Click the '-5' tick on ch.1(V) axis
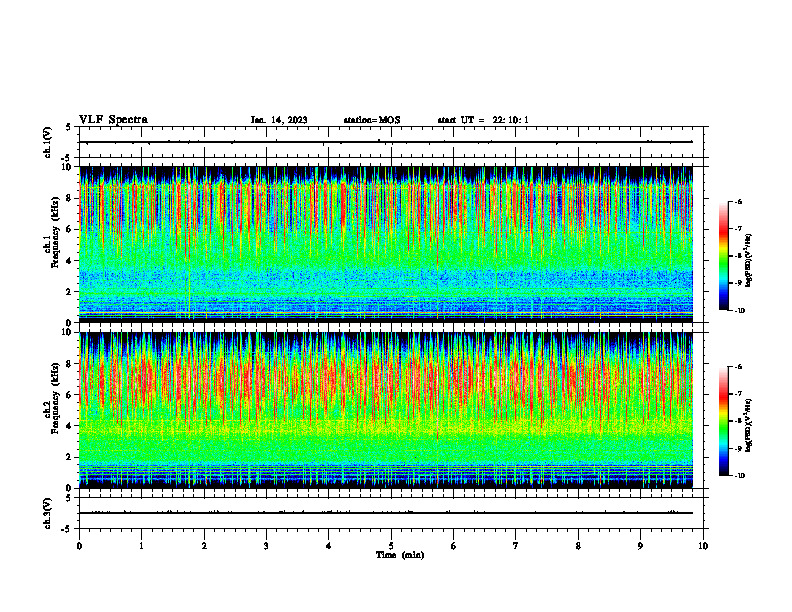The height and width of the screenshot is (612, 792). (x=67, y=158)
